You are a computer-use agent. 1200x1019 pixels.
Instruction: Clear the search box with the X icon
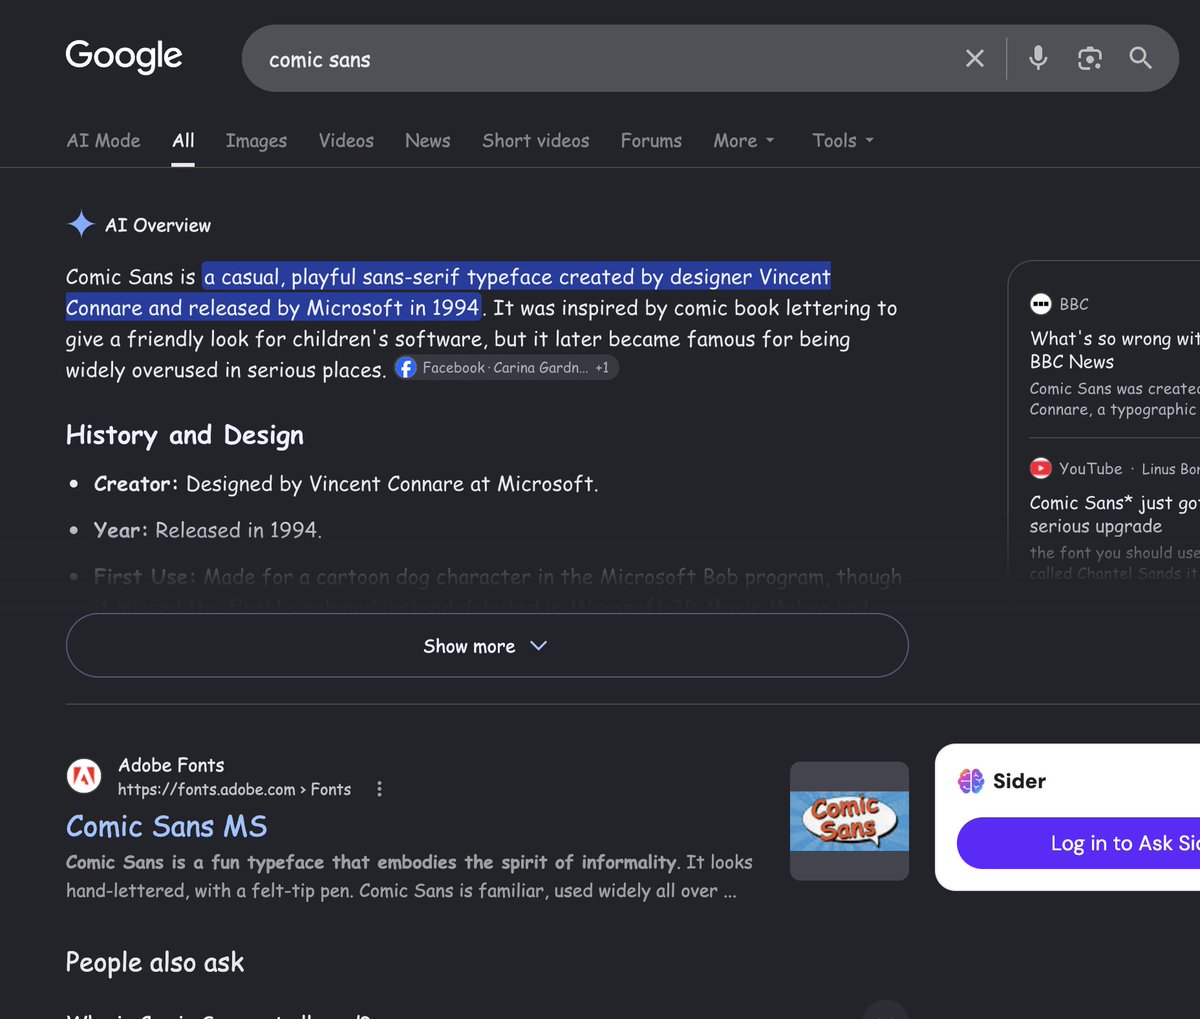click(x=975, y=58)
